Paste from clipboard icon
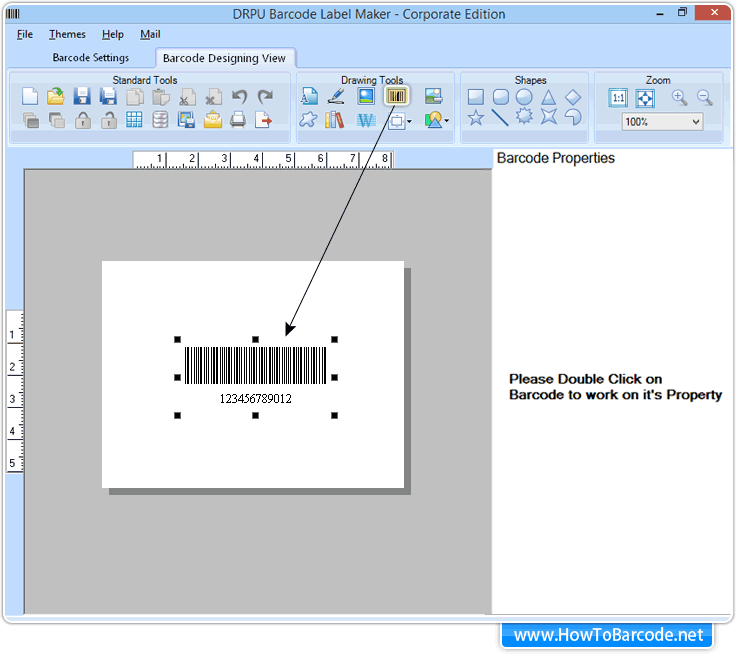The width and height of the screenshot is (736, 655). coord(161,97)
